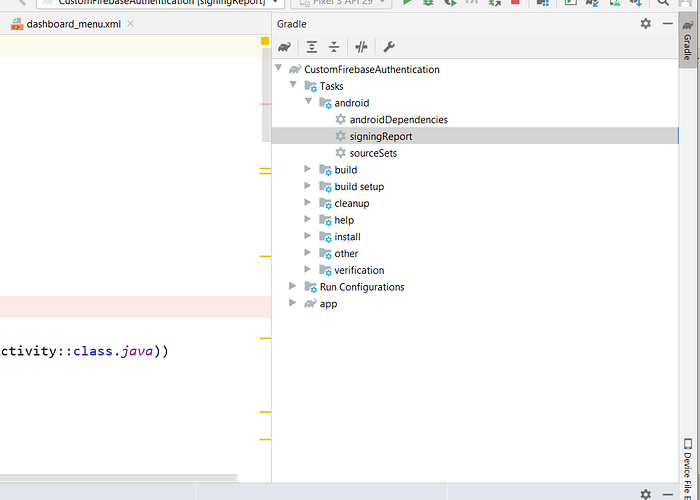
Task: Expand the other task group
Action: 308,253
